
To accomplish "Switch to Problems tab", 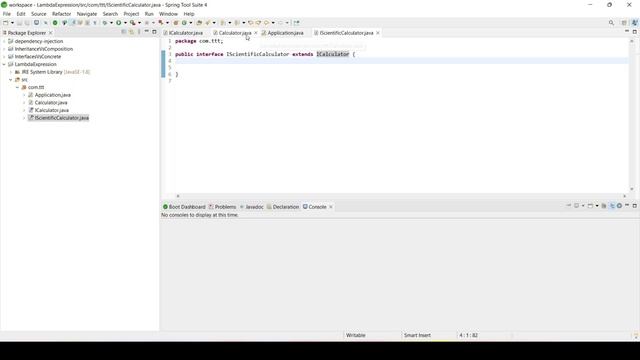I will point(222,207).
